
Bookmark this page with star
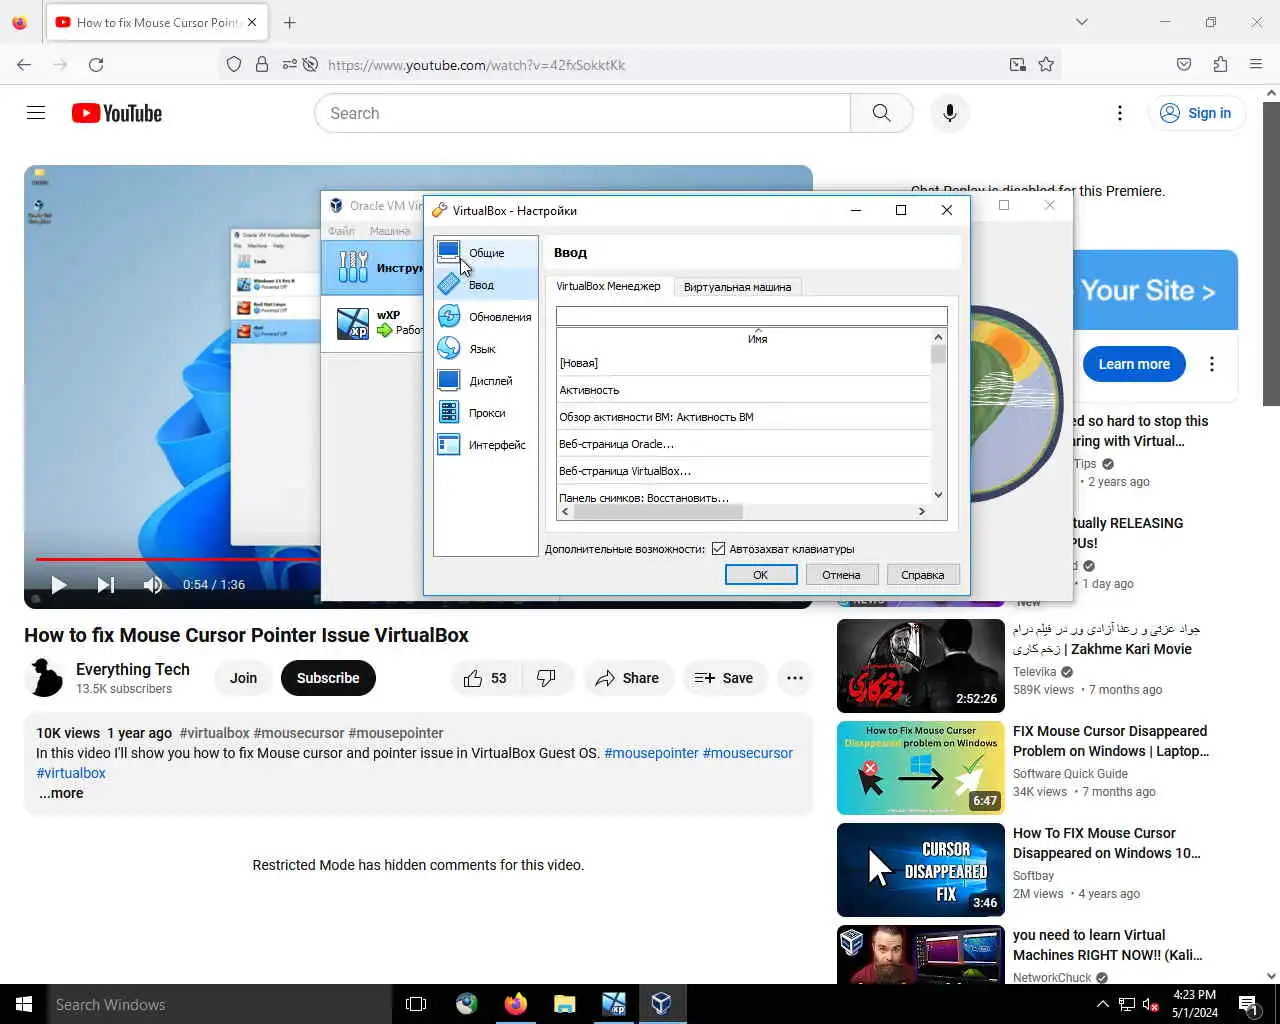click(x=1046, y=64)
